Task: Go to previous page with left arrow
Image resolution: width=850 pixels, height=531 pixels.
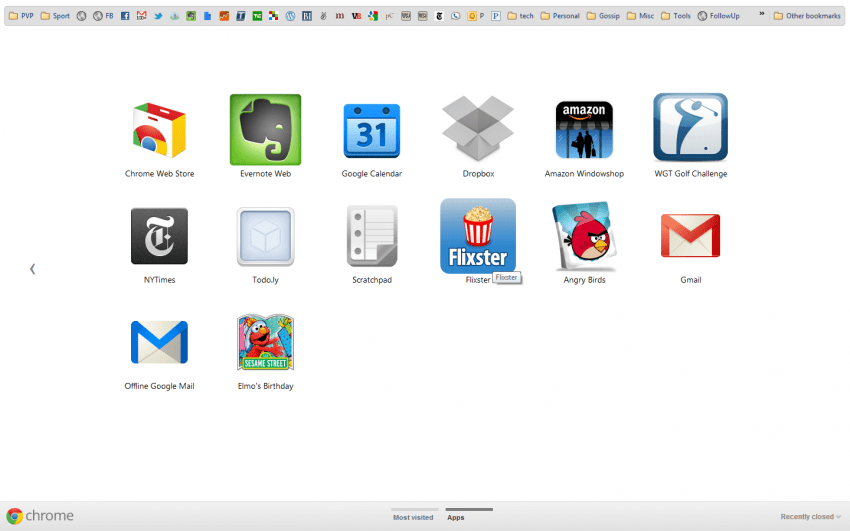Action: pyautogui.click(x=33, y=269)
